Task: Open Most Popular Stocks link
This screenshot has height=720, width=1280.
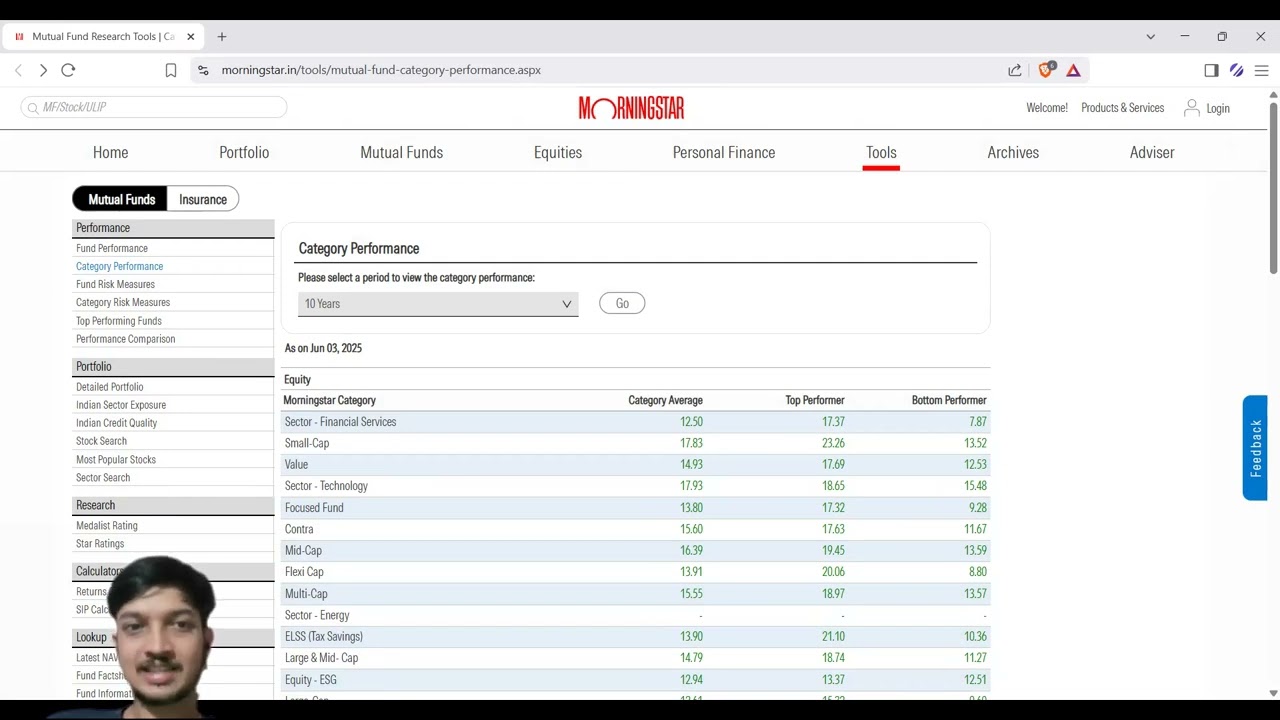Action: tap(116, 460)
